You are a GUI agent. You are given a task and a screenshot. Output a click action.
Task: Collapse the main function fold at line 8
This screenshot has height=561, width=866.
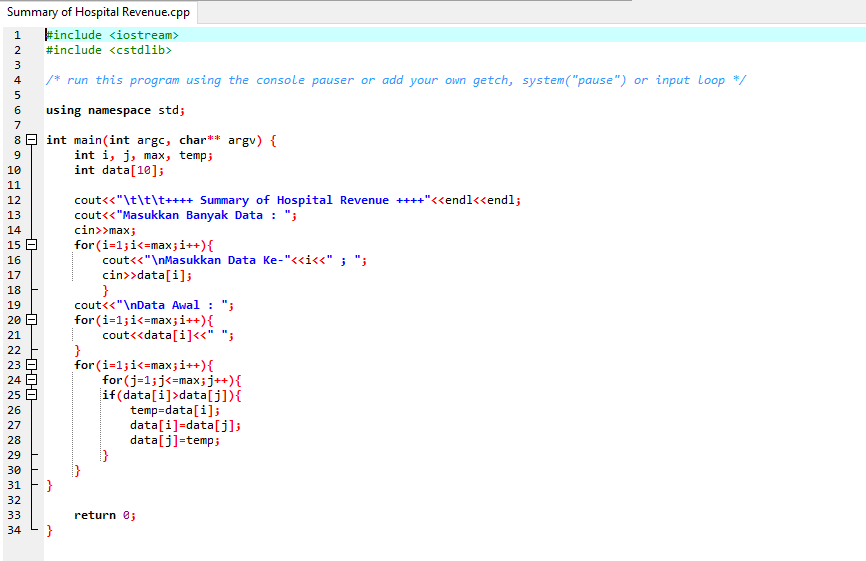(x=32, y=140)
